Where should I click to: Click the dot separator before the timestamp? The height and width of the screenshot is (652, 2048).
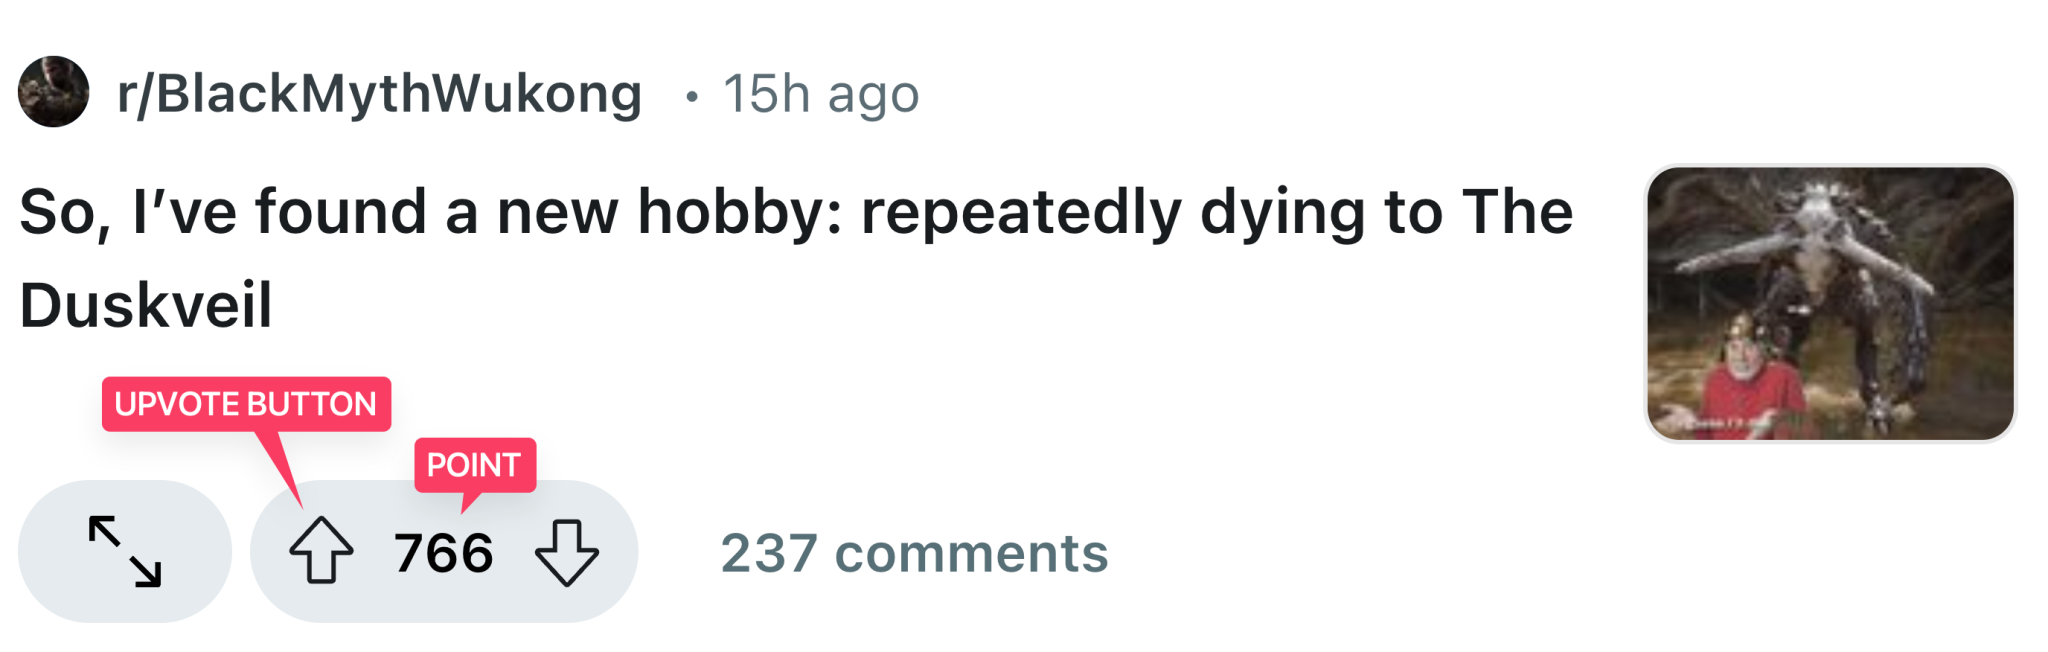click(x=691, y=96)
